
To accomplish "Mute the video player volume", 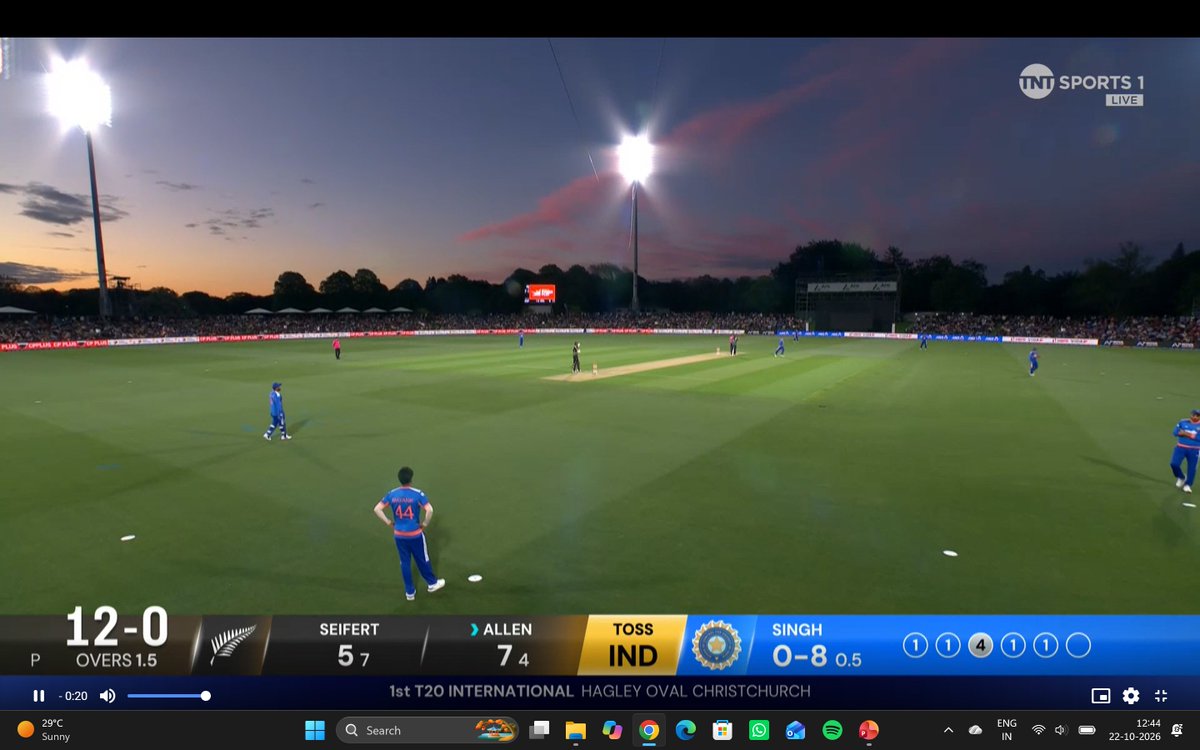I will click(107, 696).
